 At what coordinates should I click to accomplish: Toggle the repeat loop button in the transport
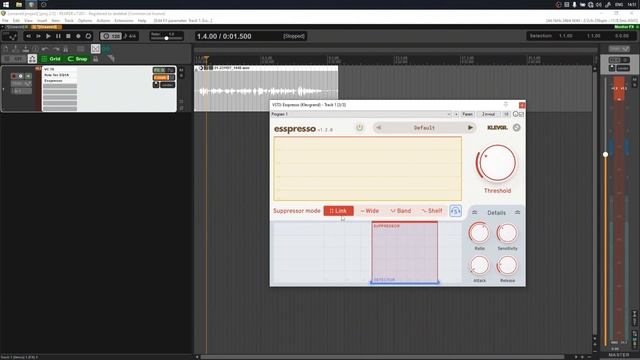pos(88,36)
